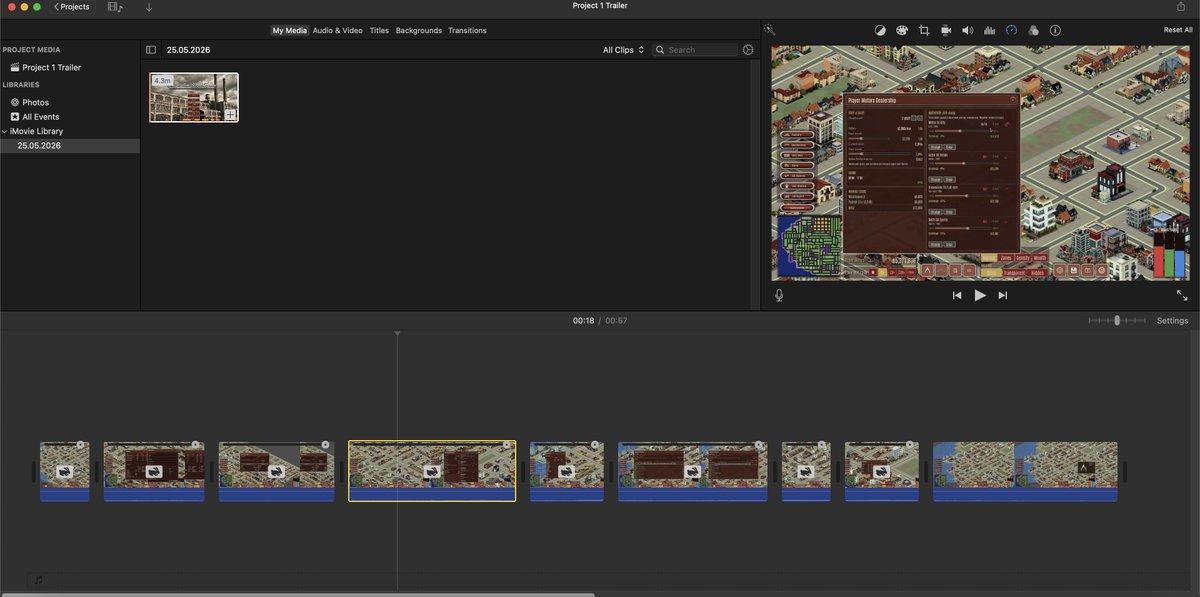The width and height of the screenshot is (1200, 597).
Task: Open the Stabilization camera icon
Action: 946,30
